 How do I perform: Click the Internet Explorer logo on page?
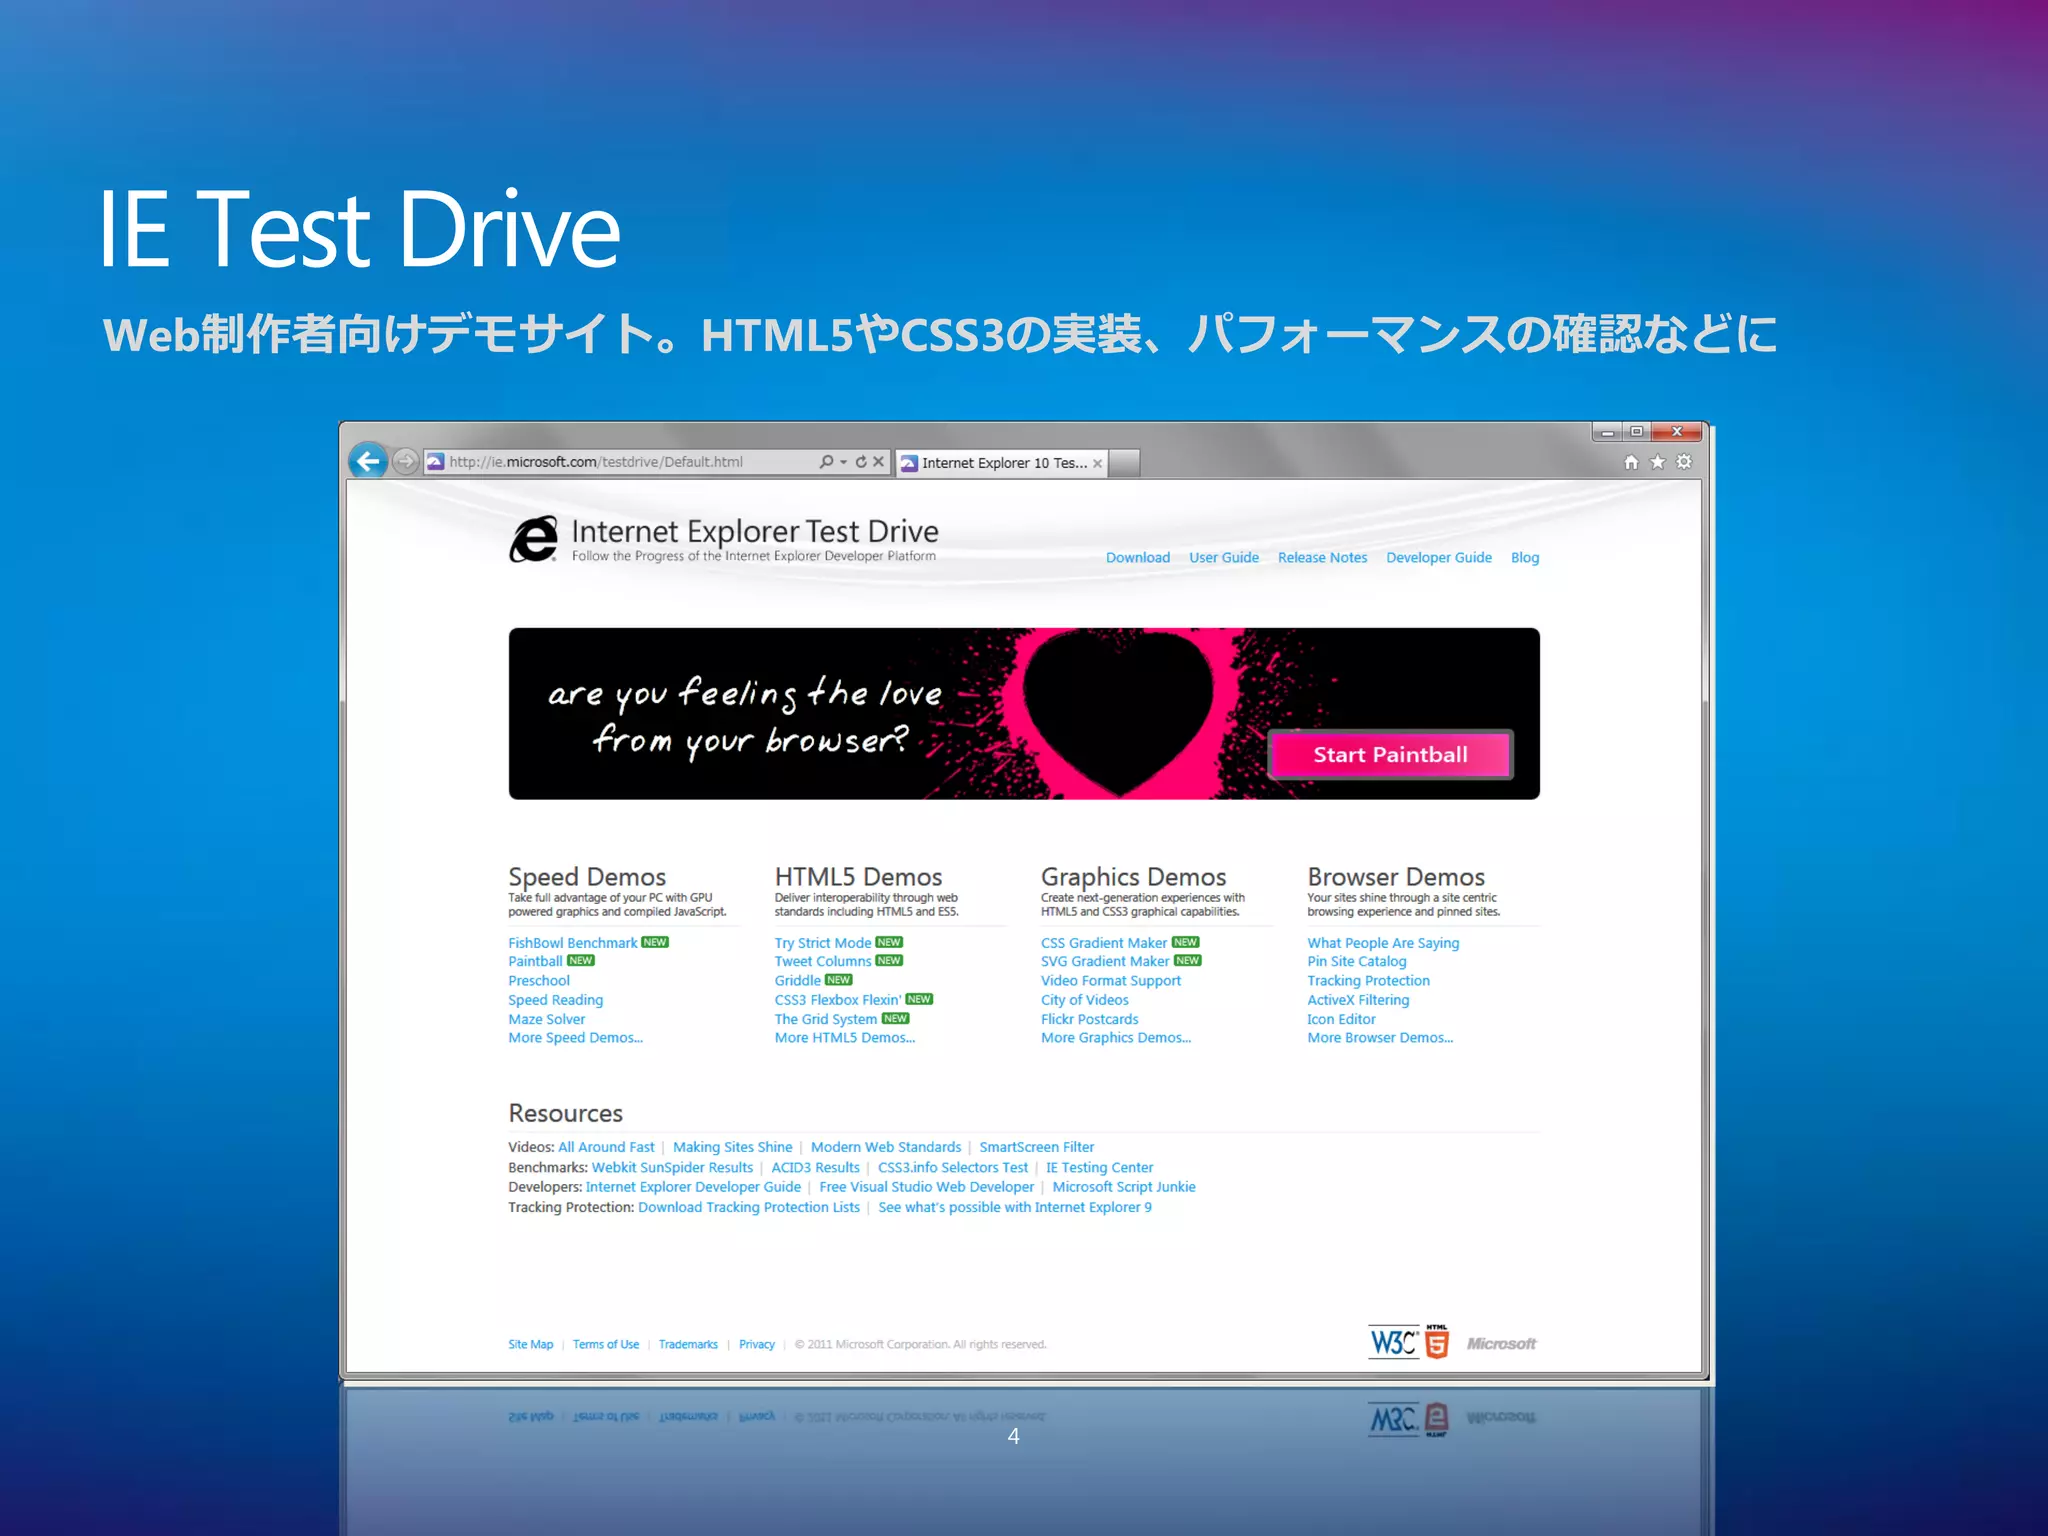point(534,540)
